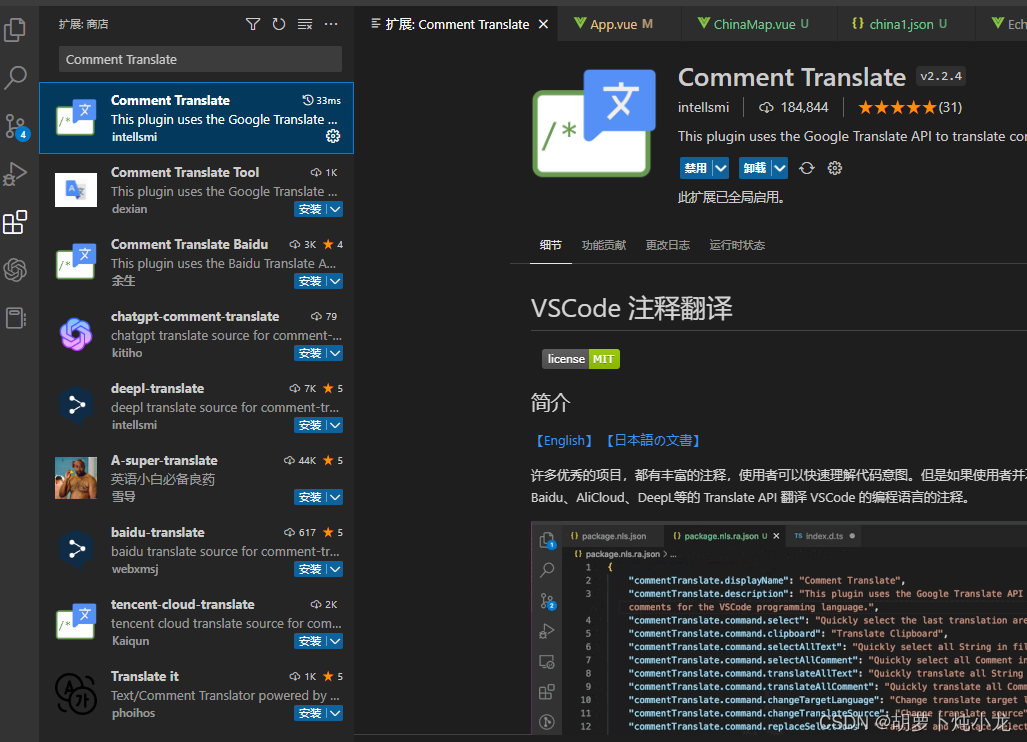
Task: Open the notebook icon in activity bar
Action: click(15, 318)
